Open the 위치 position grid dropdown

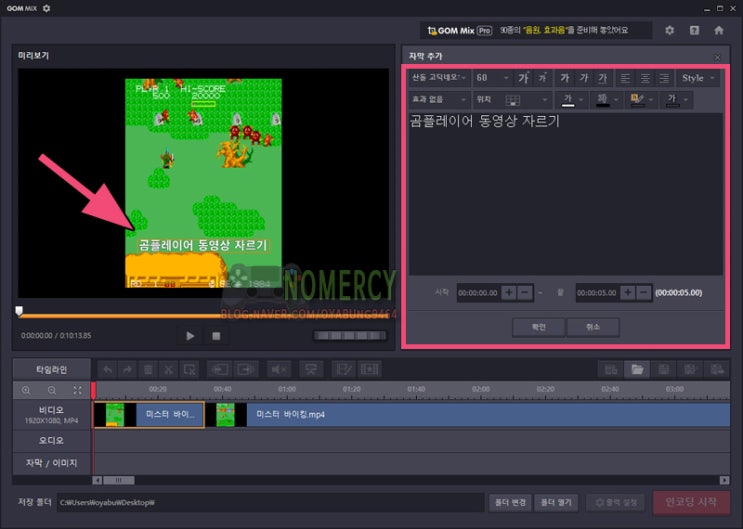[512, 100]
